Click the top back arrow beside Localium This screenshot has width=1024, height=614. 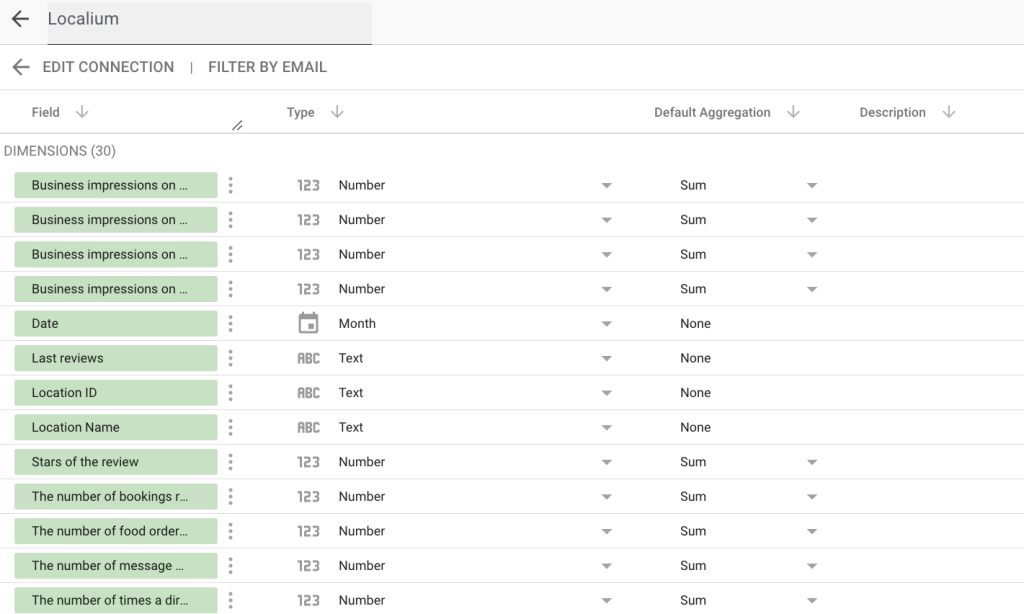(20, 19)
